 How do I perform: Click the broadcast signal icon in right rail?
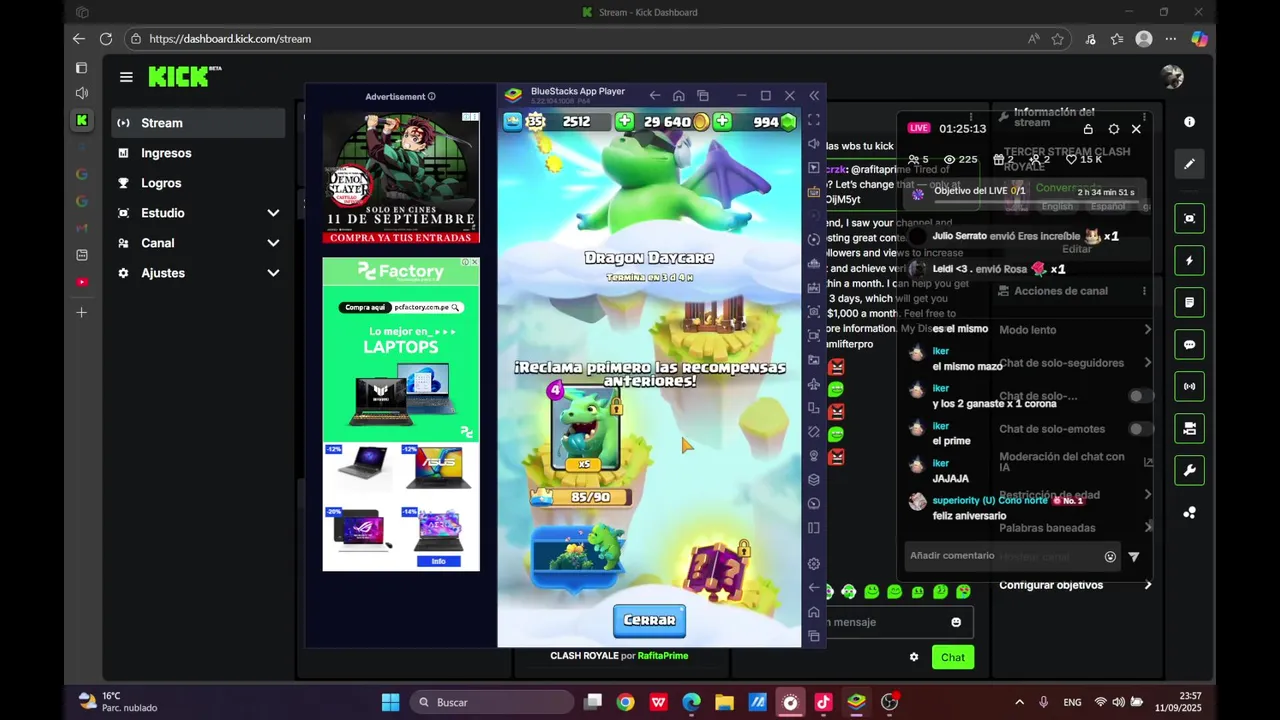[1189, 386]
